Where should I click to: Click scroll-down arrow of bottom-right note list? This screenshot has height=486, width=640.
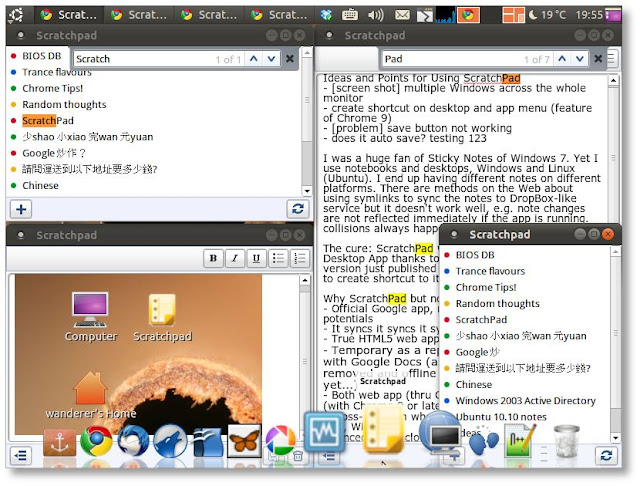click(x=616, y=438)
